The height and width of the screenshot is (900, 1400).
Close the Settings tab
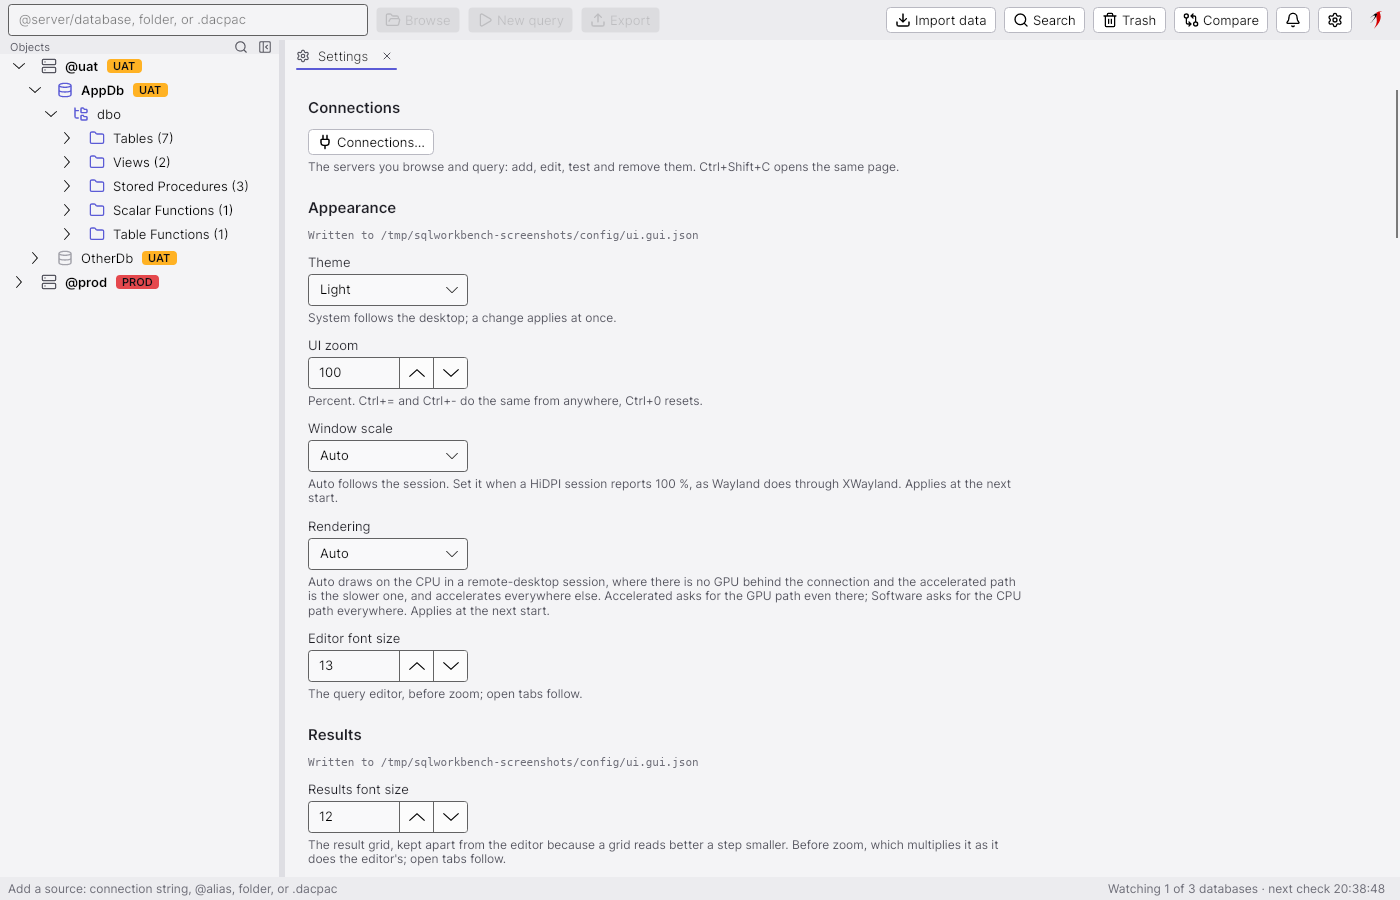tap(387, 56)
